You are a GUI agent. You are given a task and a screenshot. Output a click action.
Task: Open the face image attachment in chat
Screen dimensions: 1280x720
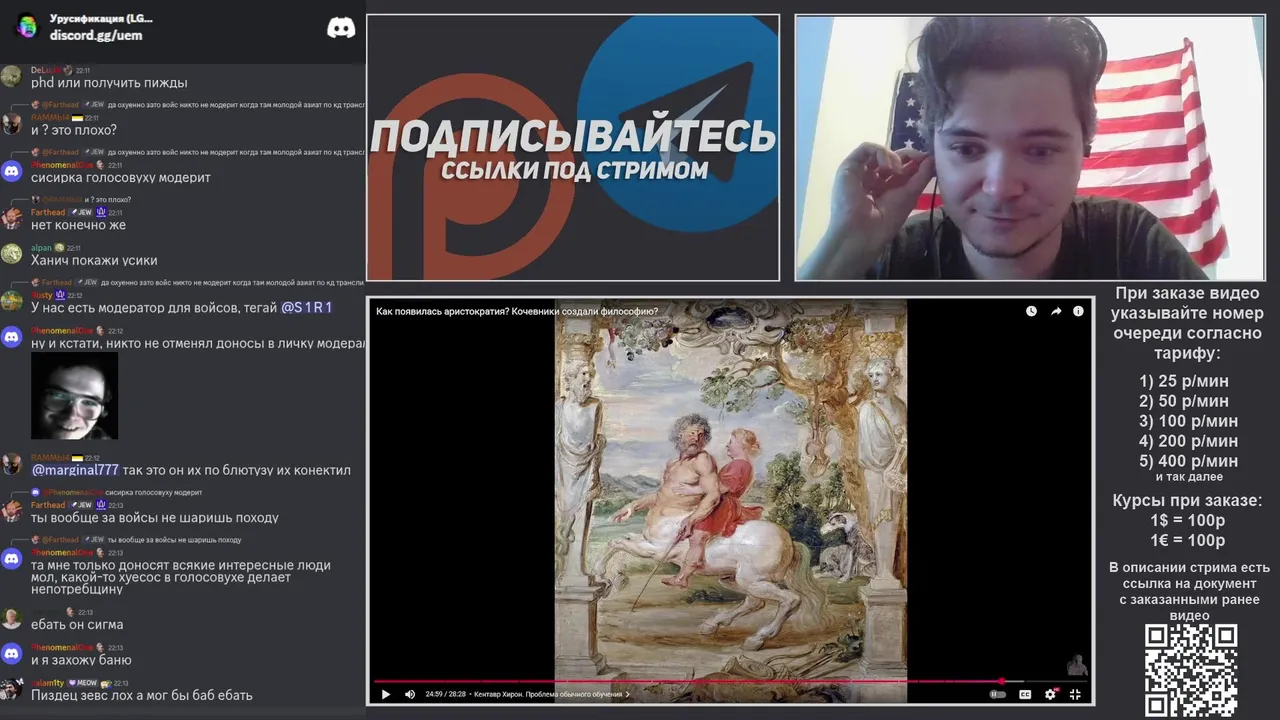coord(74,396)
